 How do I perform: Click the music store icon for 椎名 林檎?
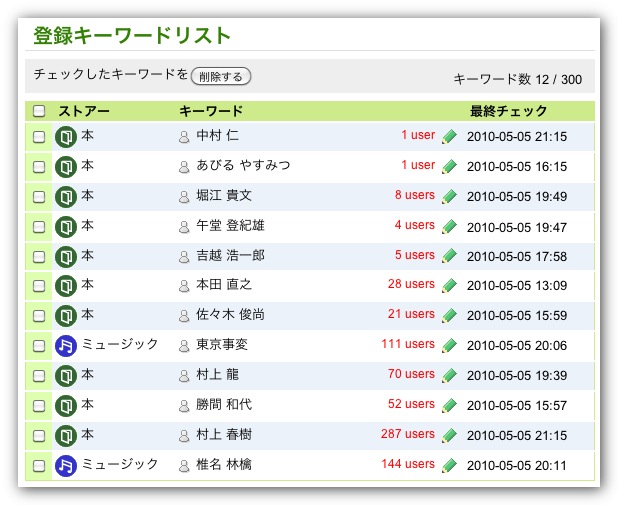click(x=66, y=466)
